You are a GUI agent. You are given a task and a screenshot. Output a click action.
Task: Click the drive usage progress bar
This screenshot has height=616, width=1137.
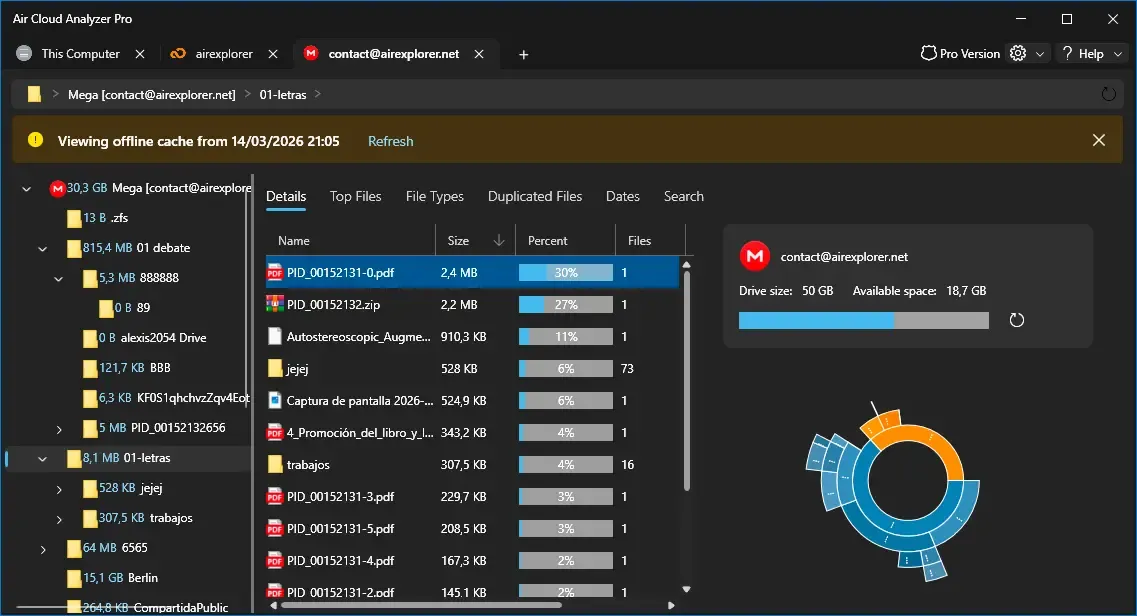[x=864, y=320]
